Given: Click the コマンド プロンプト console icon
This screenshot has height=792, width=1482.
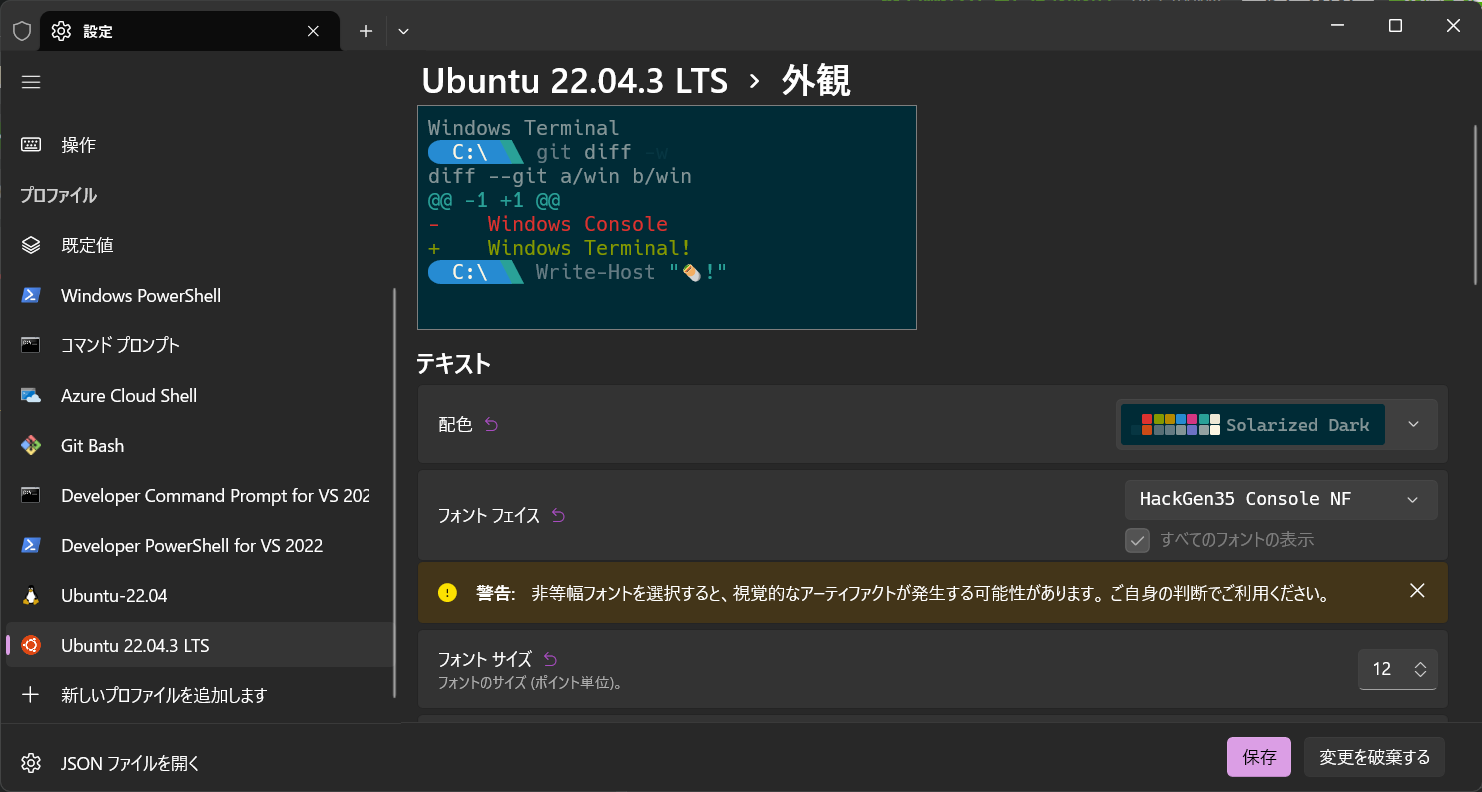Looking at the screenshot, I should tap(31, 345).
